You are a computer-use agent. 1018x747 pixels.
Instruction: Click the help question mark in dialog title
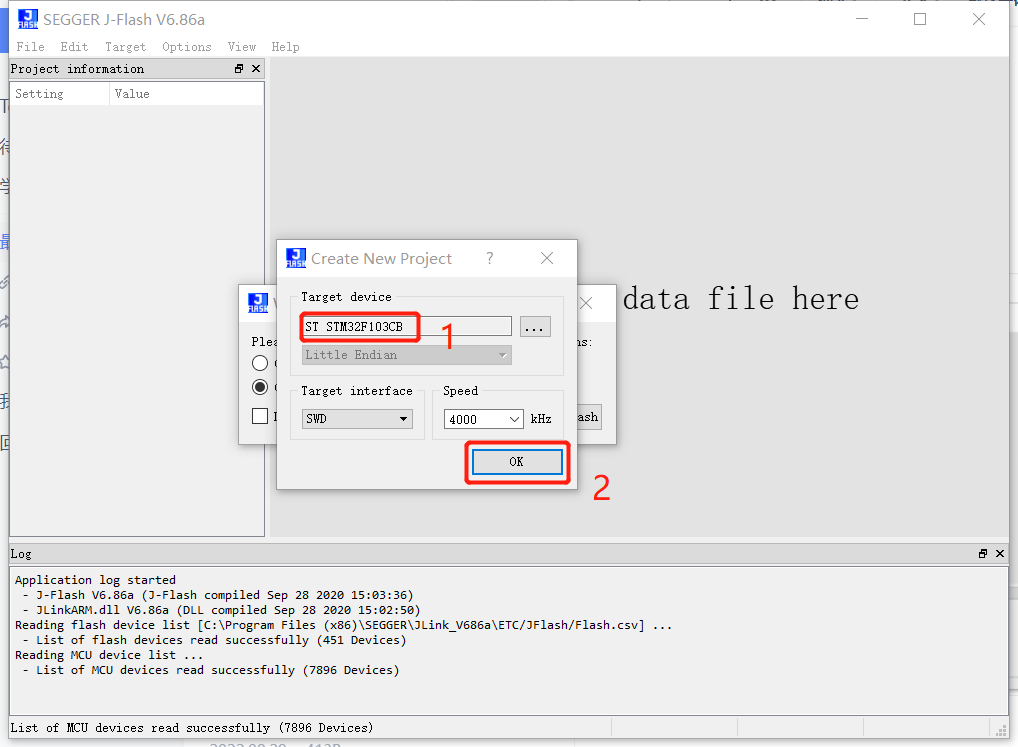point(490,258)
